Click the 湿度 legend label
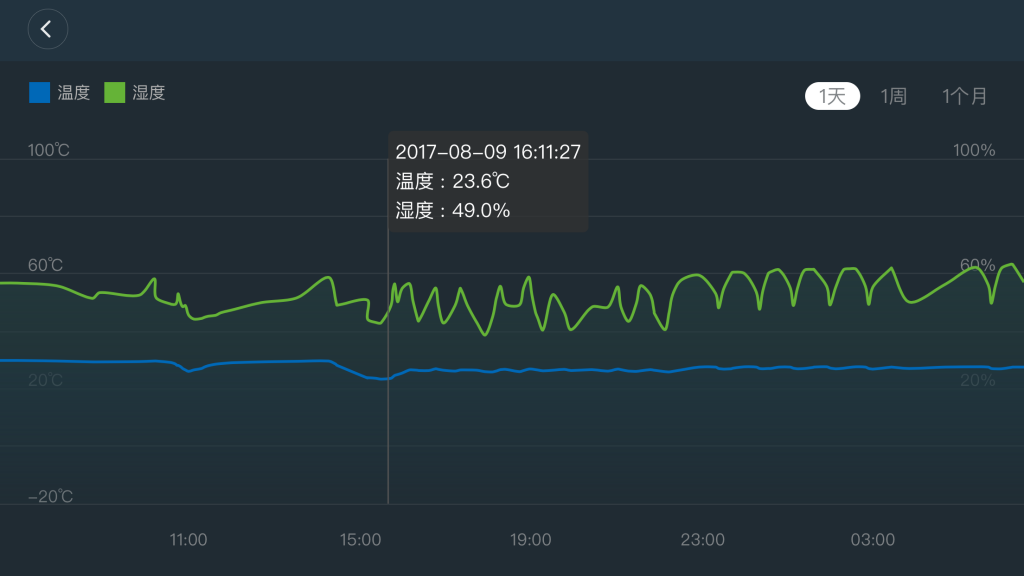1024x576 pixels. click(148, 92)
